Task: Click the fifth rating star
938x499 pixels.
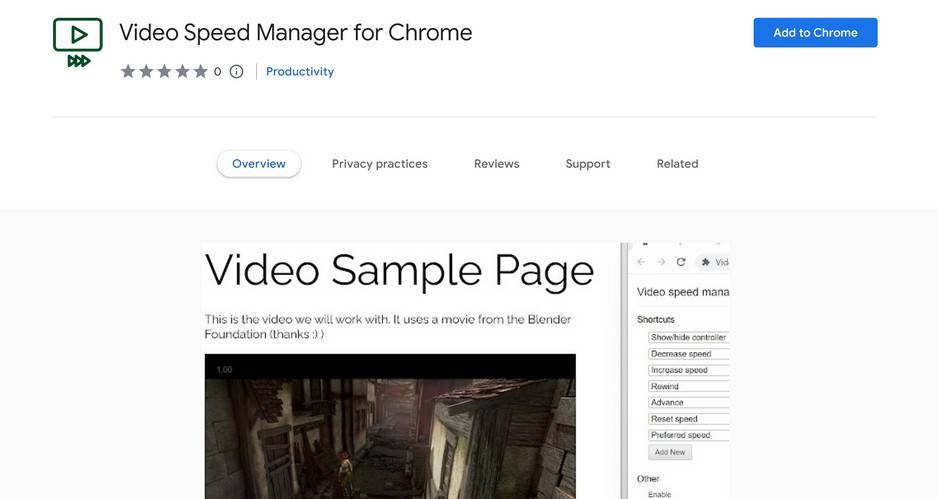Action: pos(200,72)
